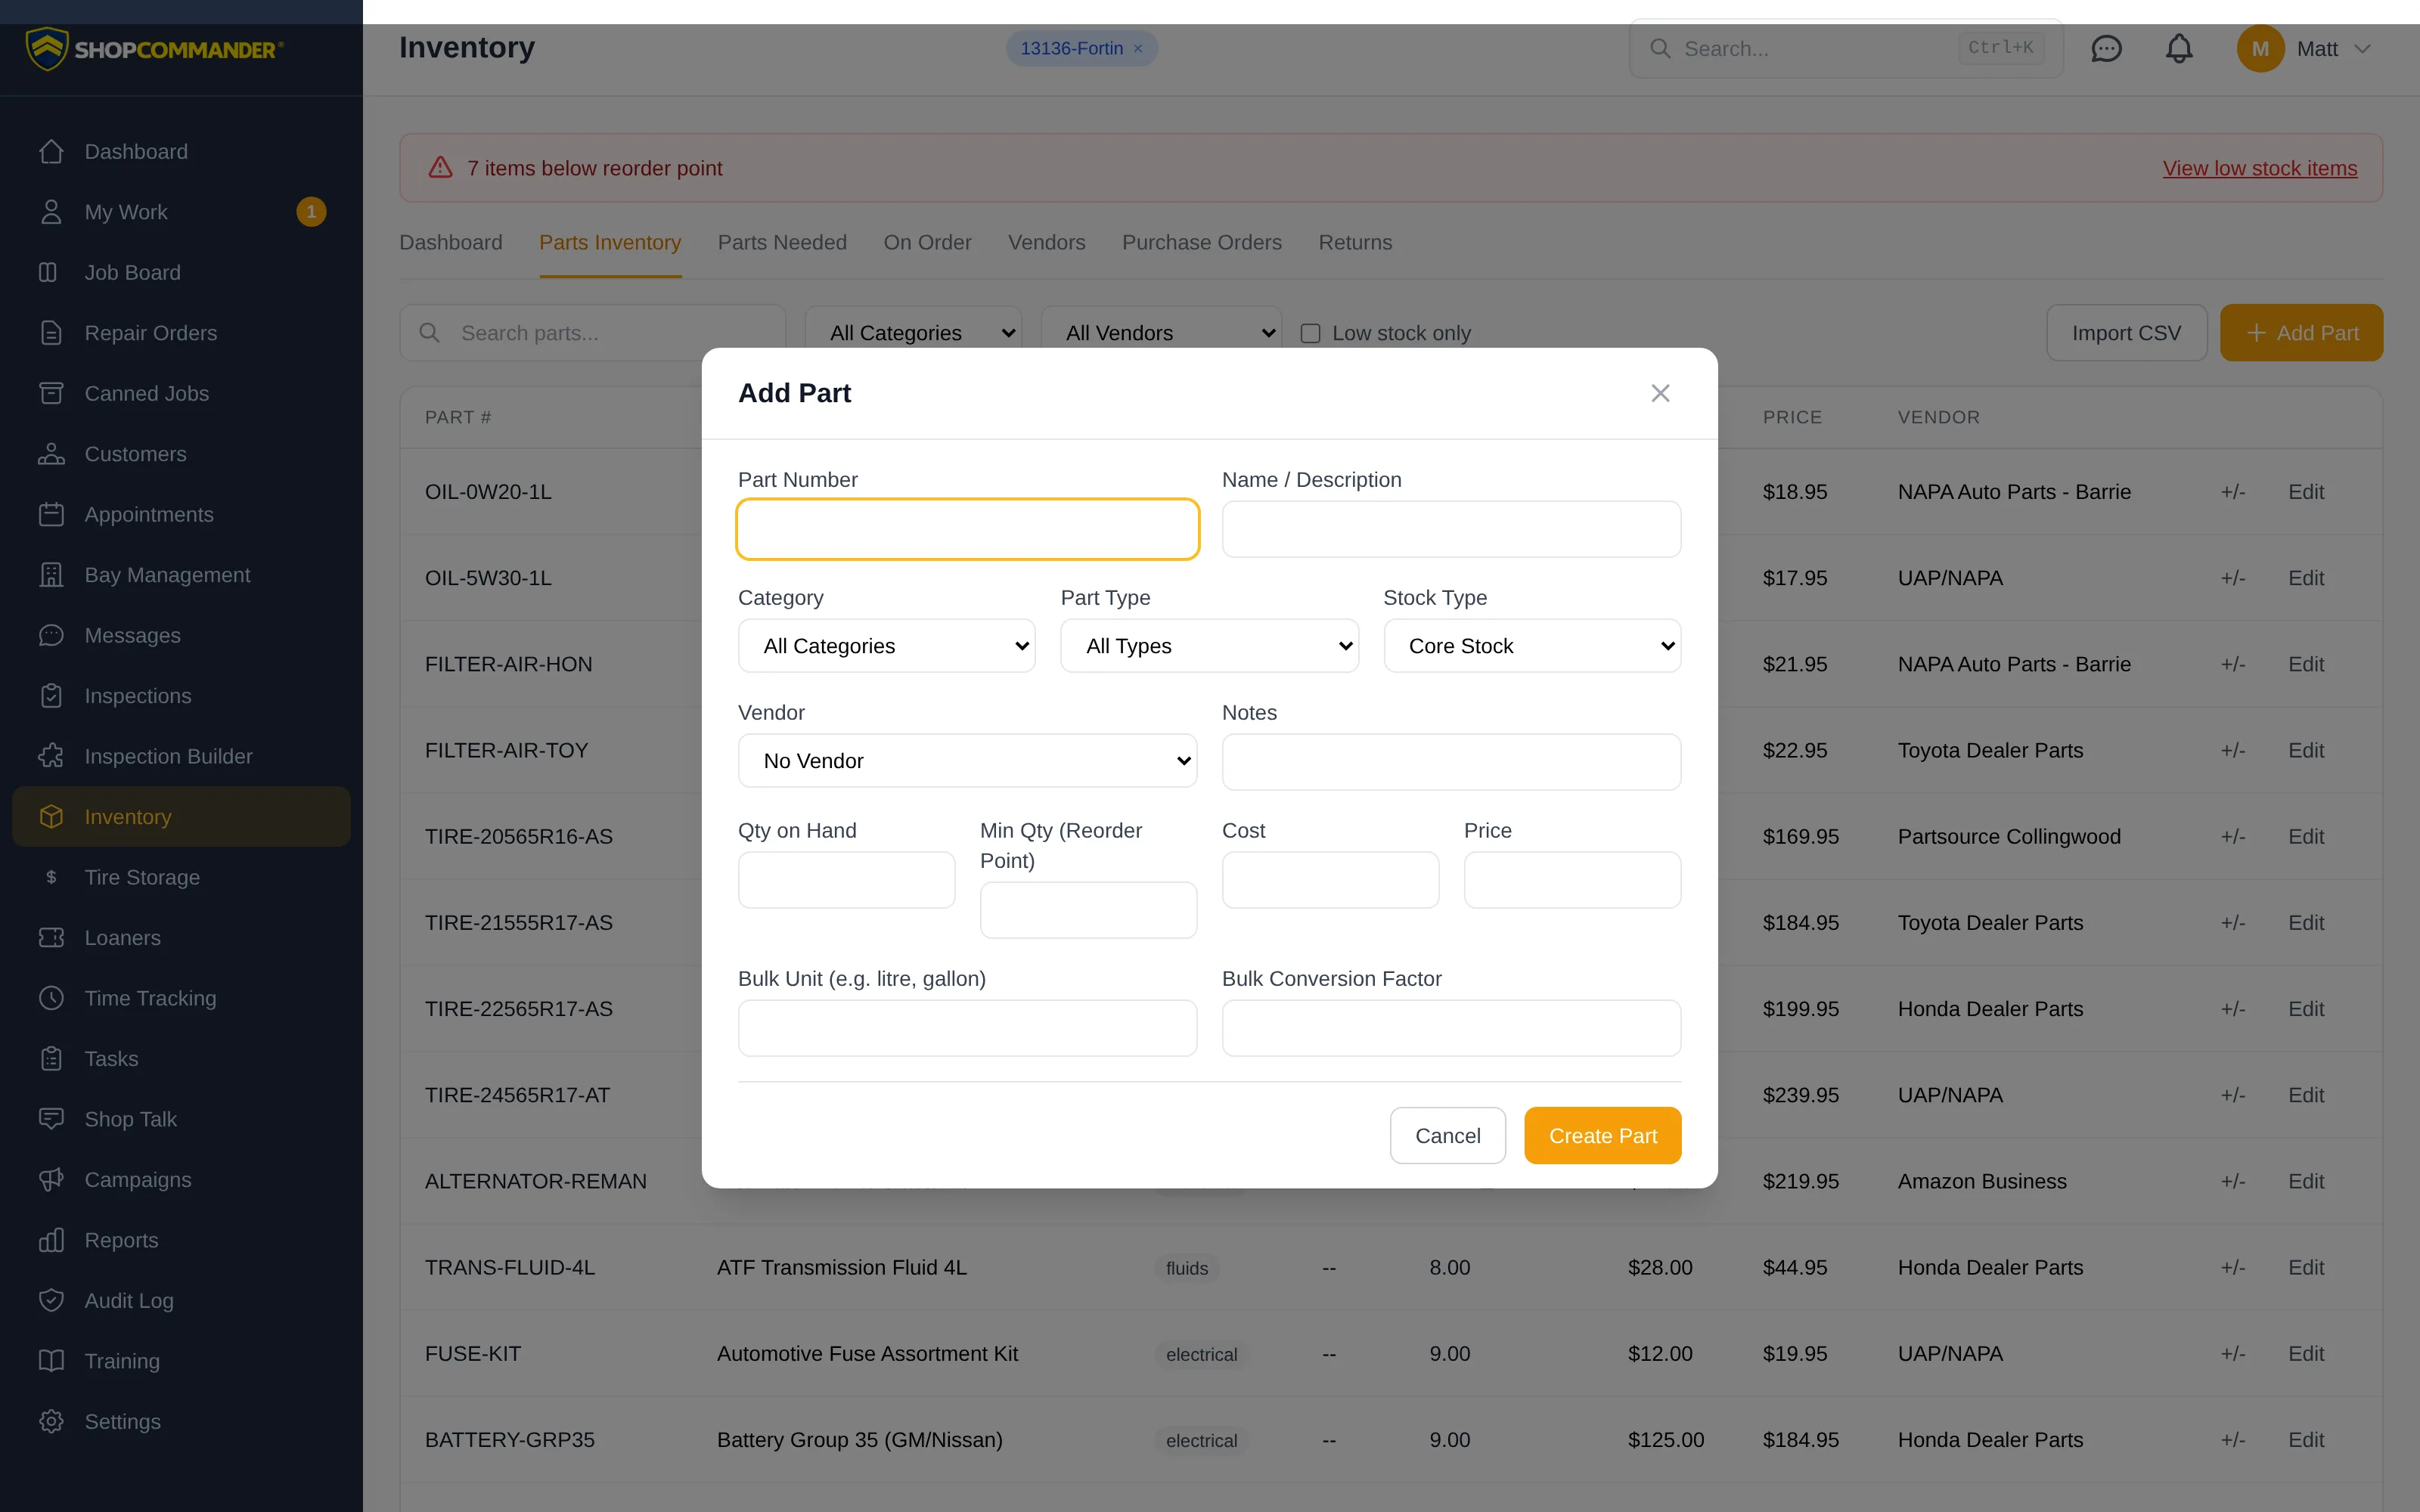Select the Parts Inventory tab

click(610, 242)
